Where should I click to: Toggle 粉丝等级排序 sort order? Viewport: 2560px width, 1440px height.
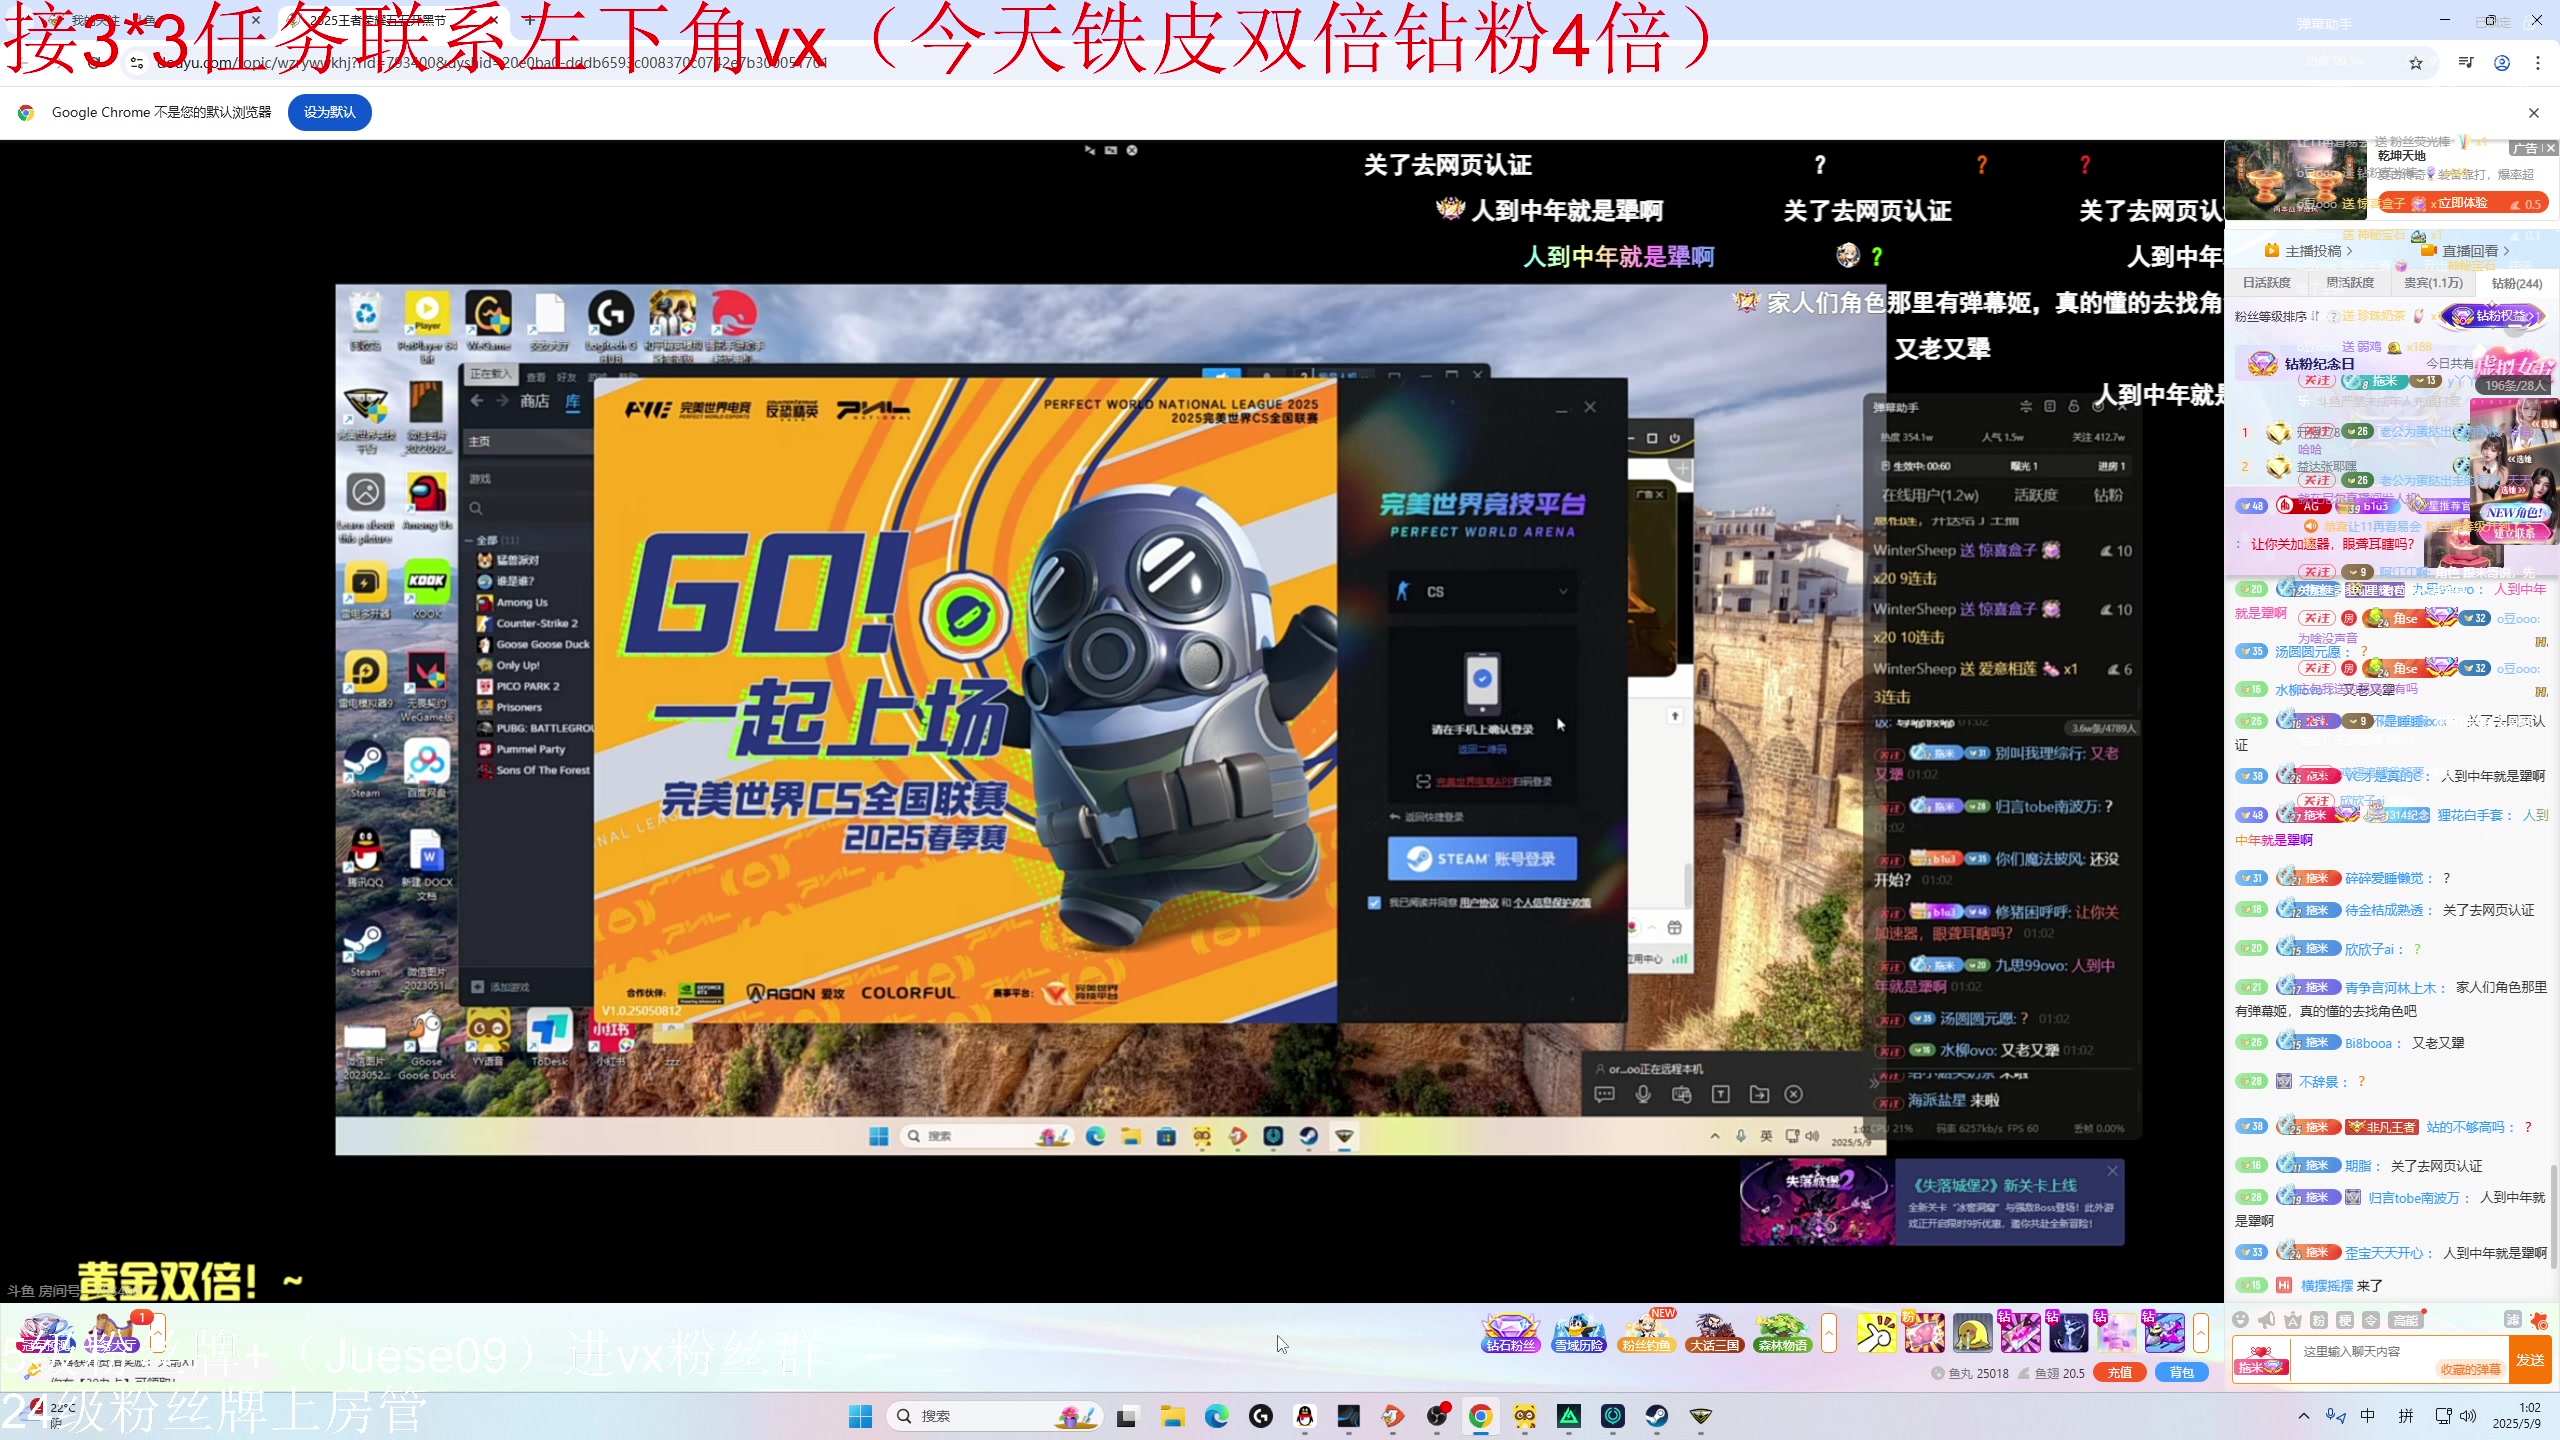(2276, 317)
